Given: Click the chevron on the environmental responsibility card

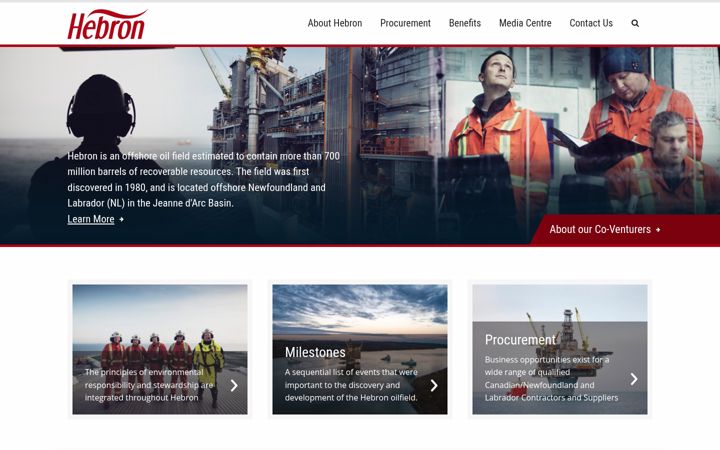Looking at the screenshot, I should point(234,385).
